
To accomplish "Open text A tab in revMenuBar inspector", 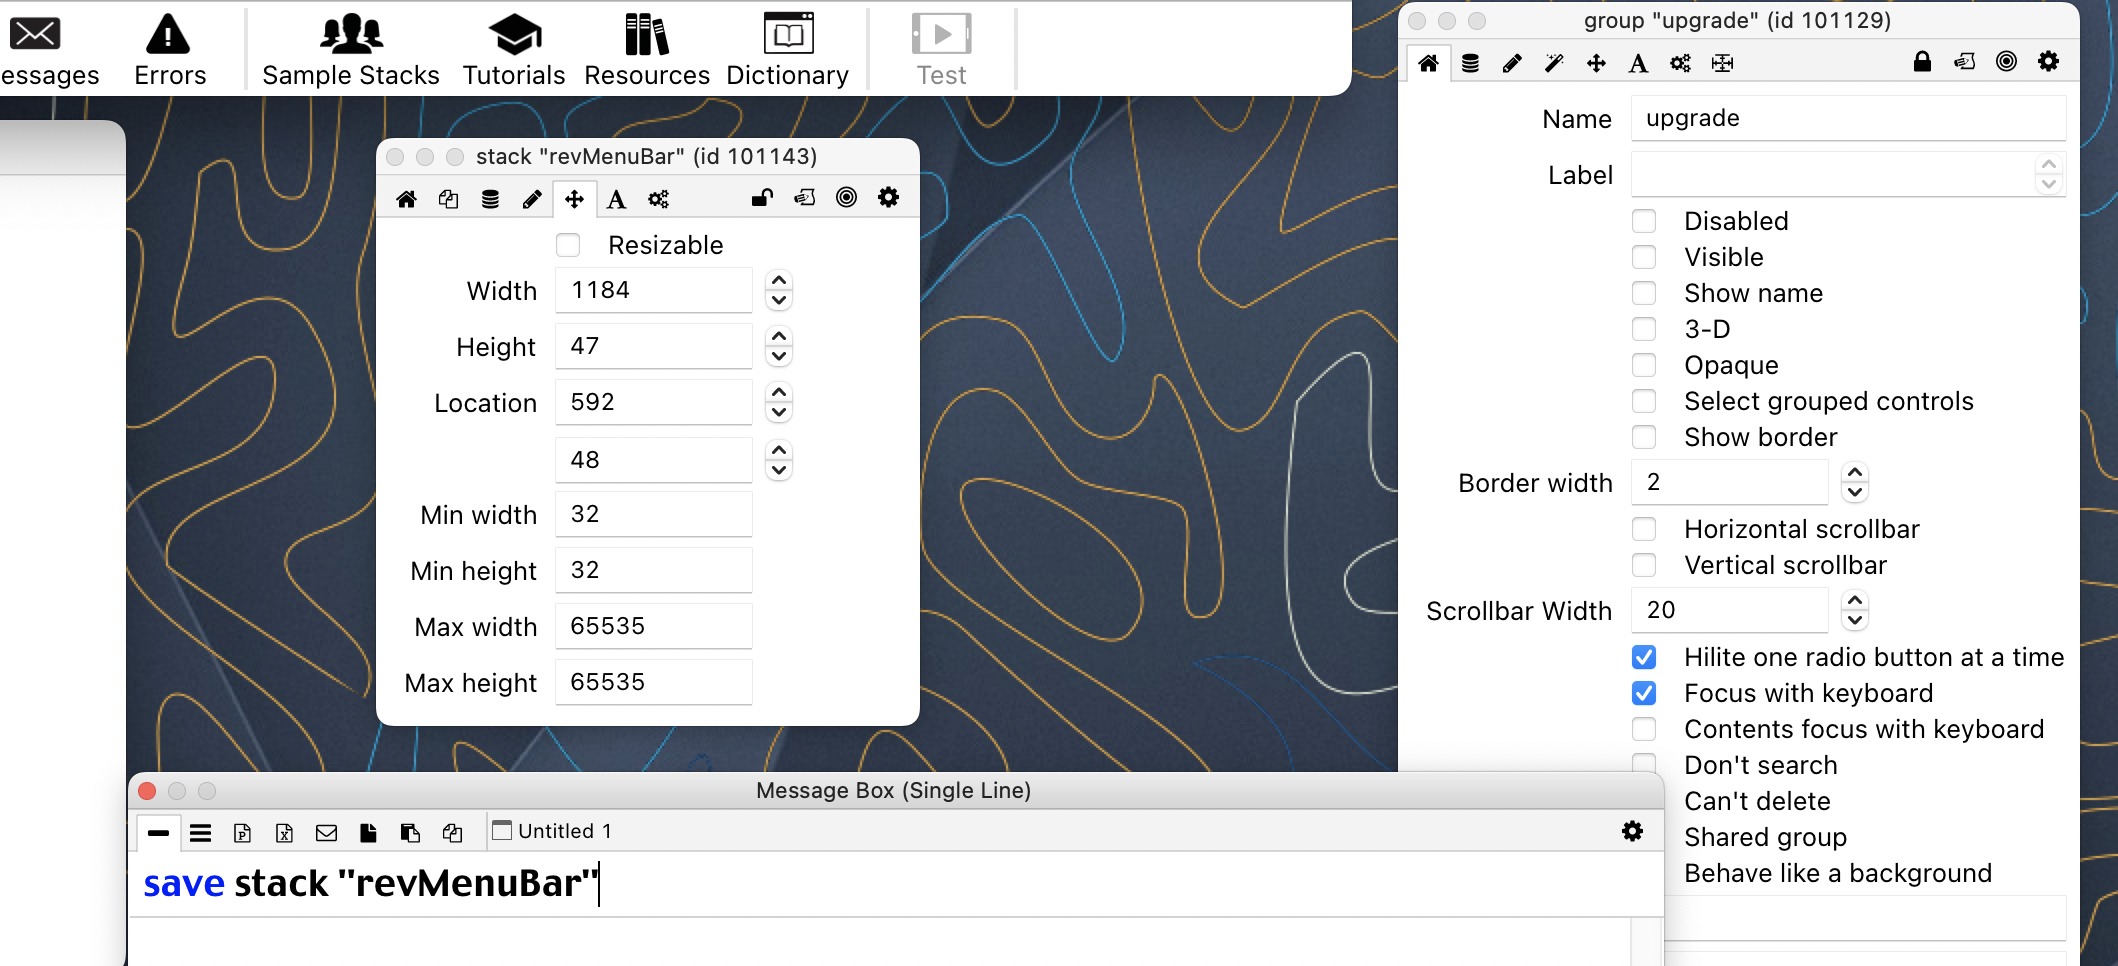I will pyautogui.click(x=616, y=199).
